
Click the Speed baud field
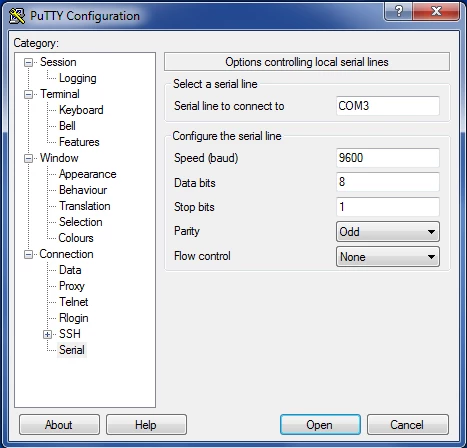(388, 158)
